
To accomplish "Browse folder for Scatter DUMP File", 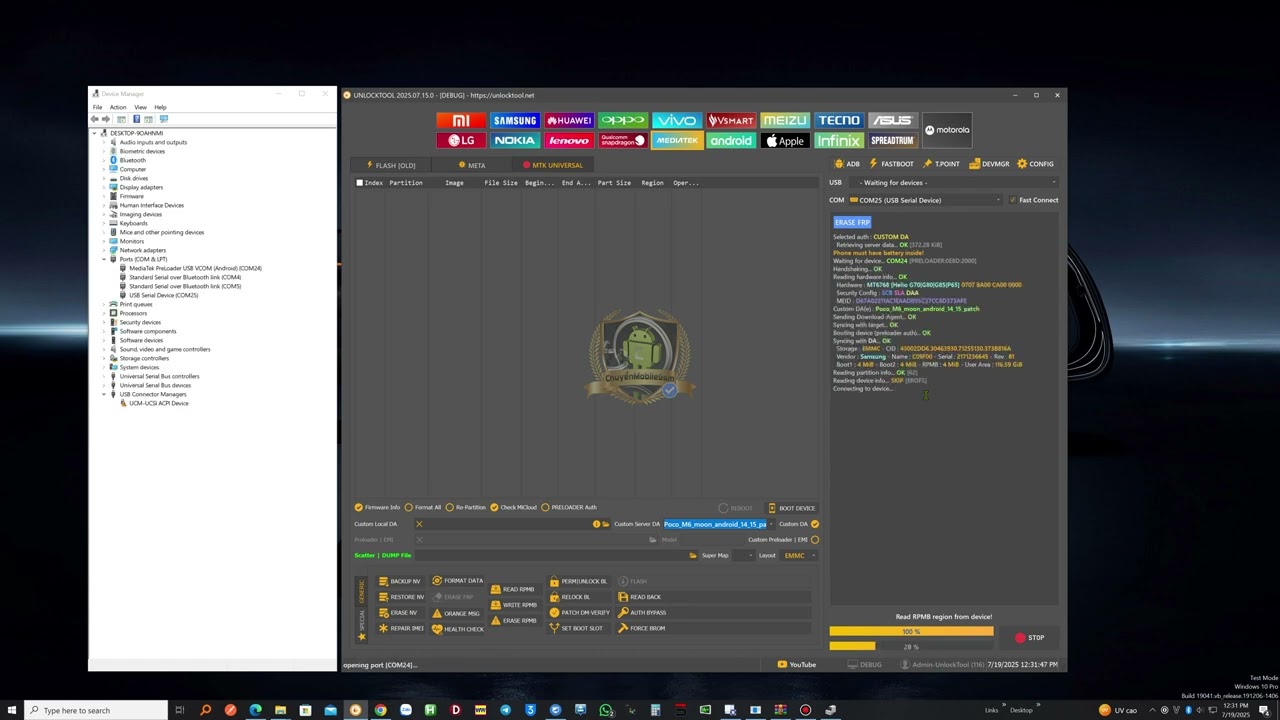I will click(x=692, y=555).
